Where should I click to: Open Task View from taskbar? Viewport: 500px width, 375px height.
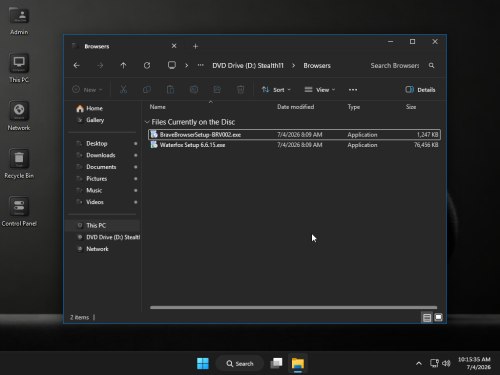[276, 363]
